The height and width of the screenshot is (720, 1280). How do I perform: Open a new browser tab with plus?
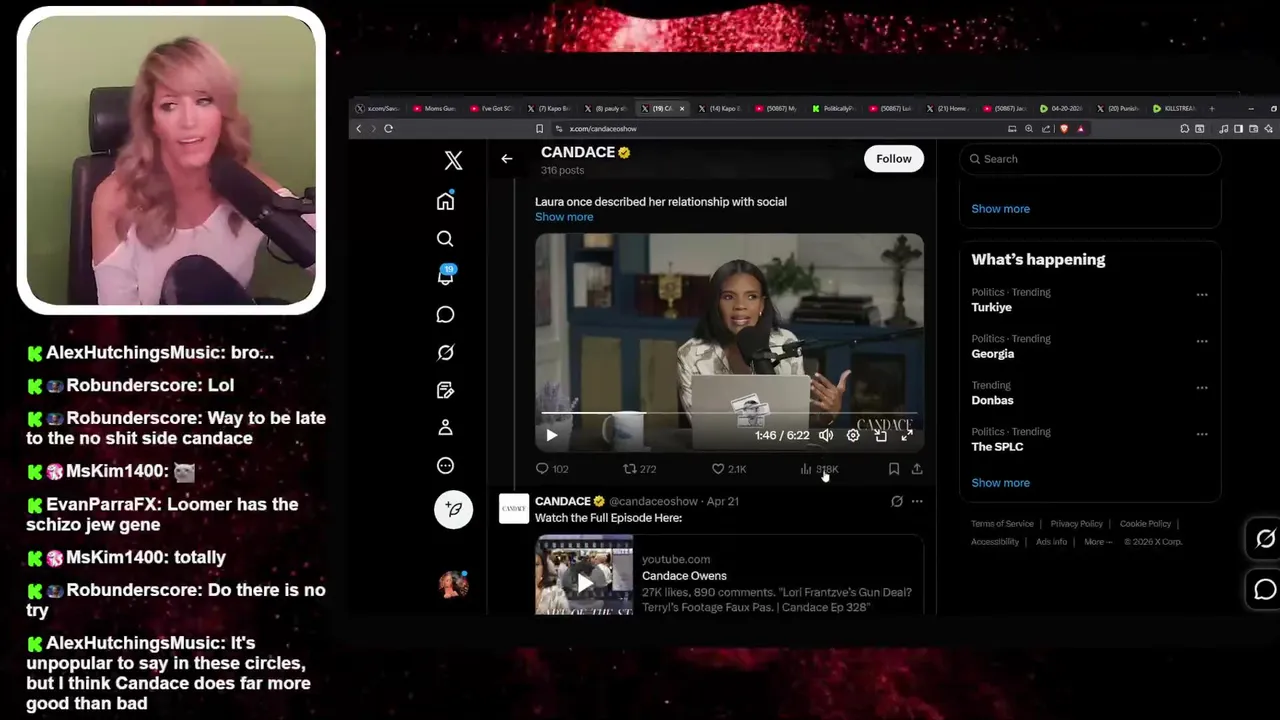point(1212,108)
